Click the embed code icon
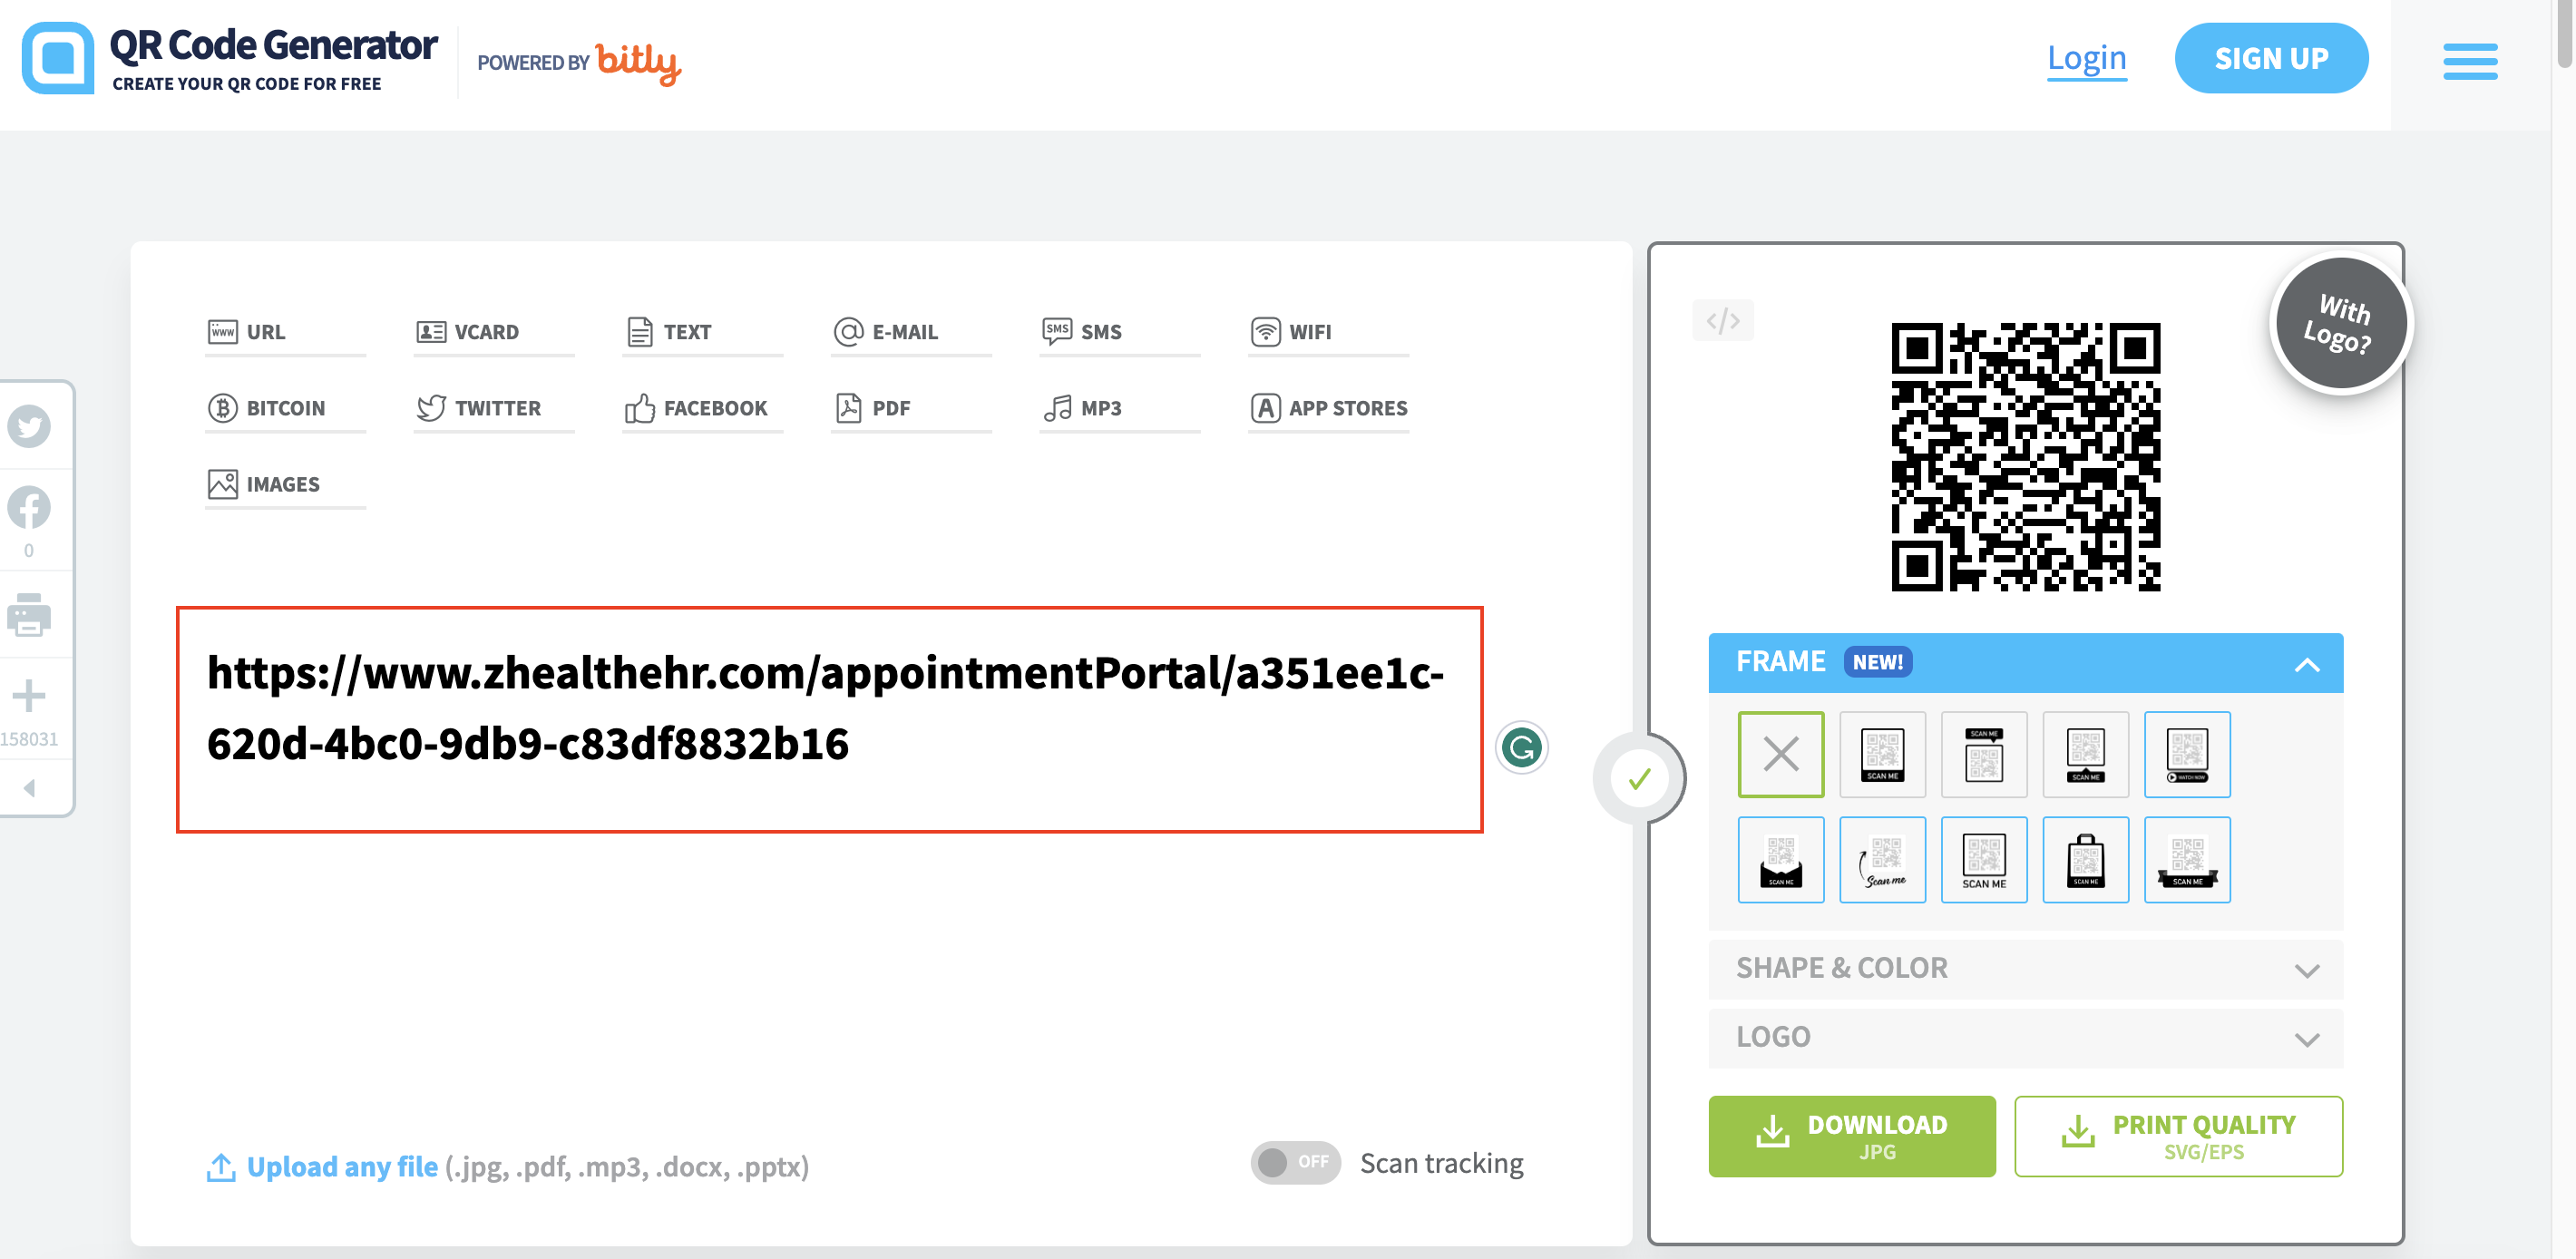The width and height of the screenshot is (2576, 1259). click(1722, 321)
